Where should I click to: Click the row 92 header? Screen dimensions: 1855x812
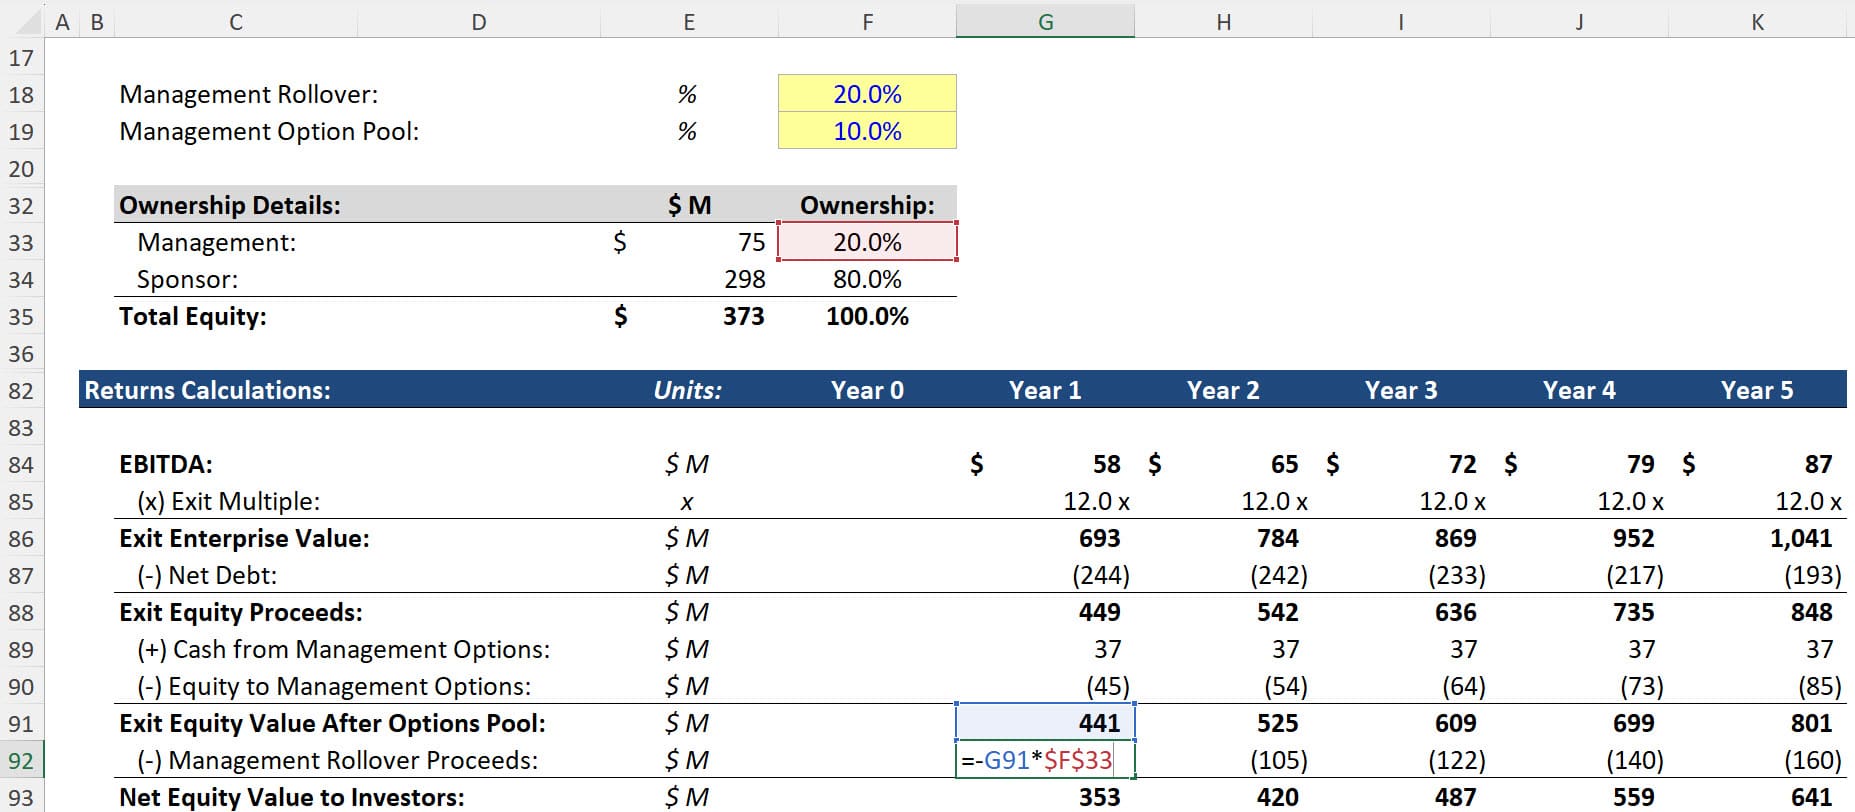pyautogui.click(x=21, y=760)
